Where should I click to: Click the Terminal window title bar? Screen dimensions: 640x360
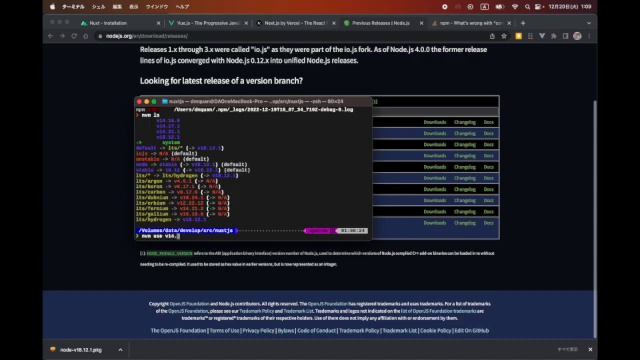(253, 101)
